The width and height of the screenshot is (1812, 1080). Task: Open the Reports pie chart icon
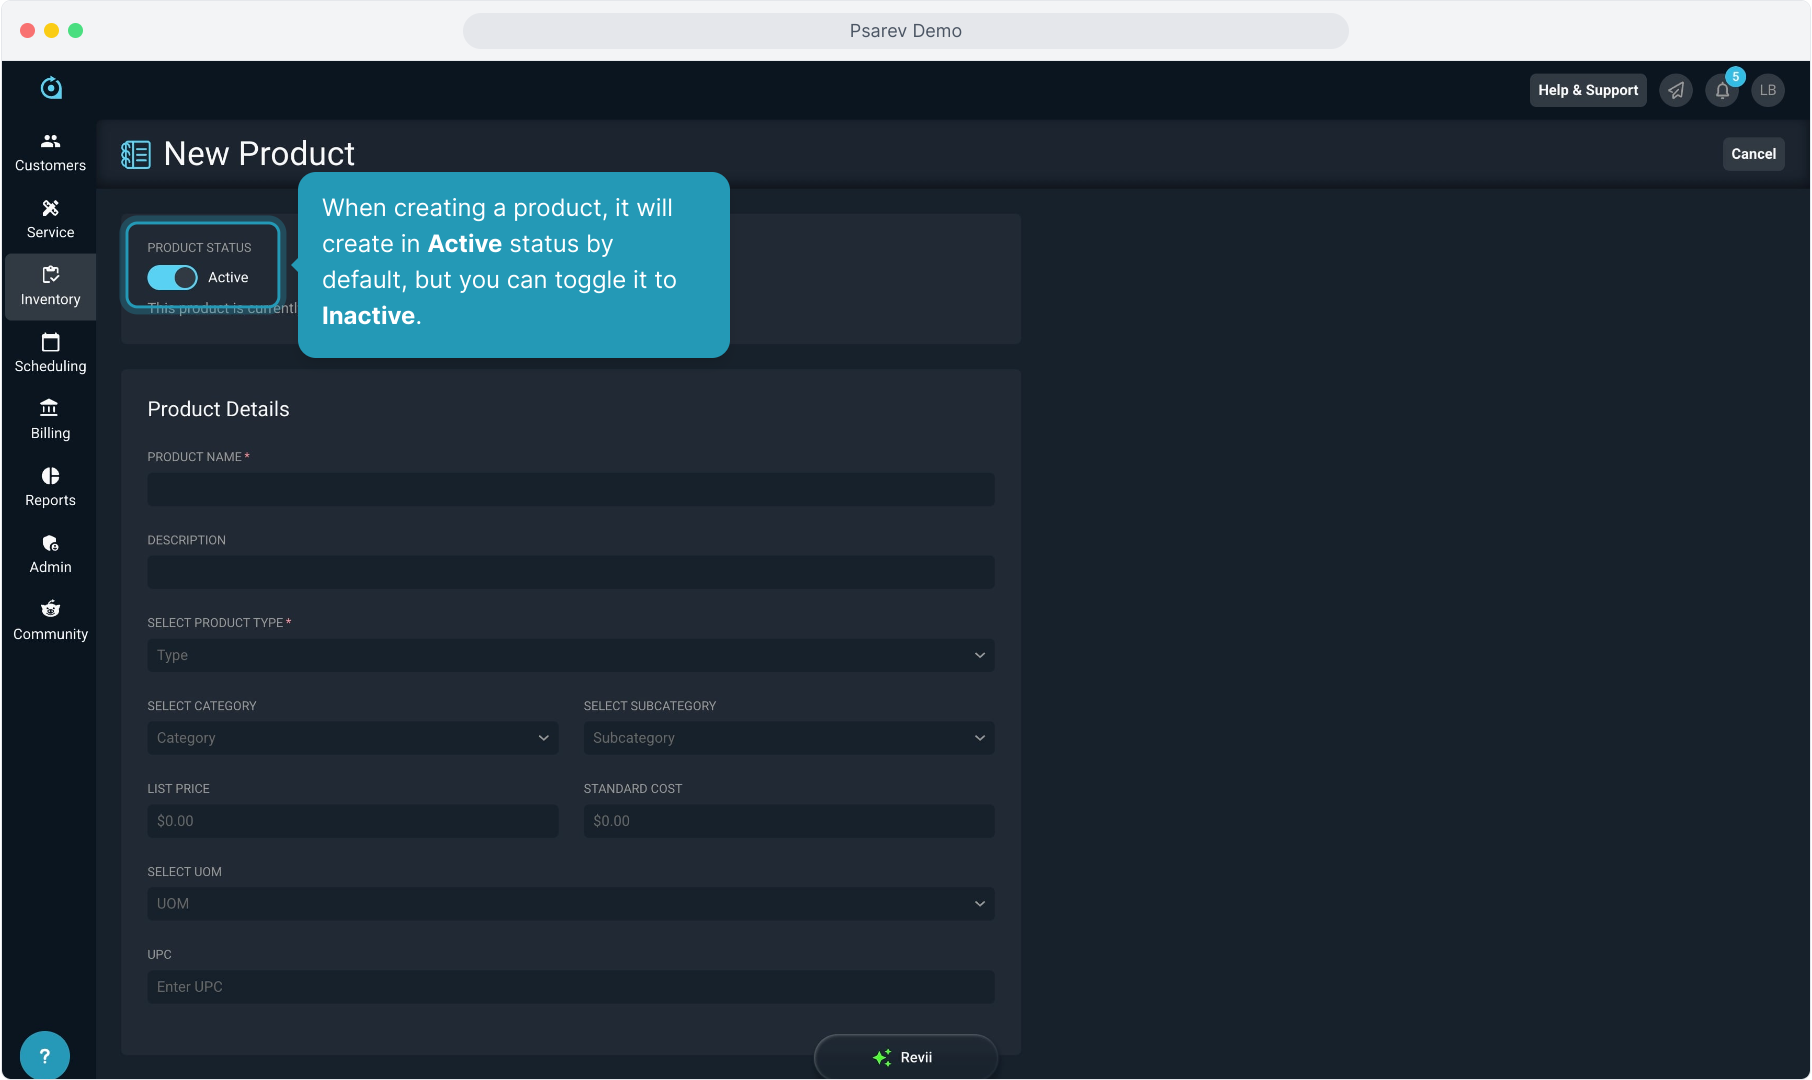pyautogui.click(x=50, y=476)
